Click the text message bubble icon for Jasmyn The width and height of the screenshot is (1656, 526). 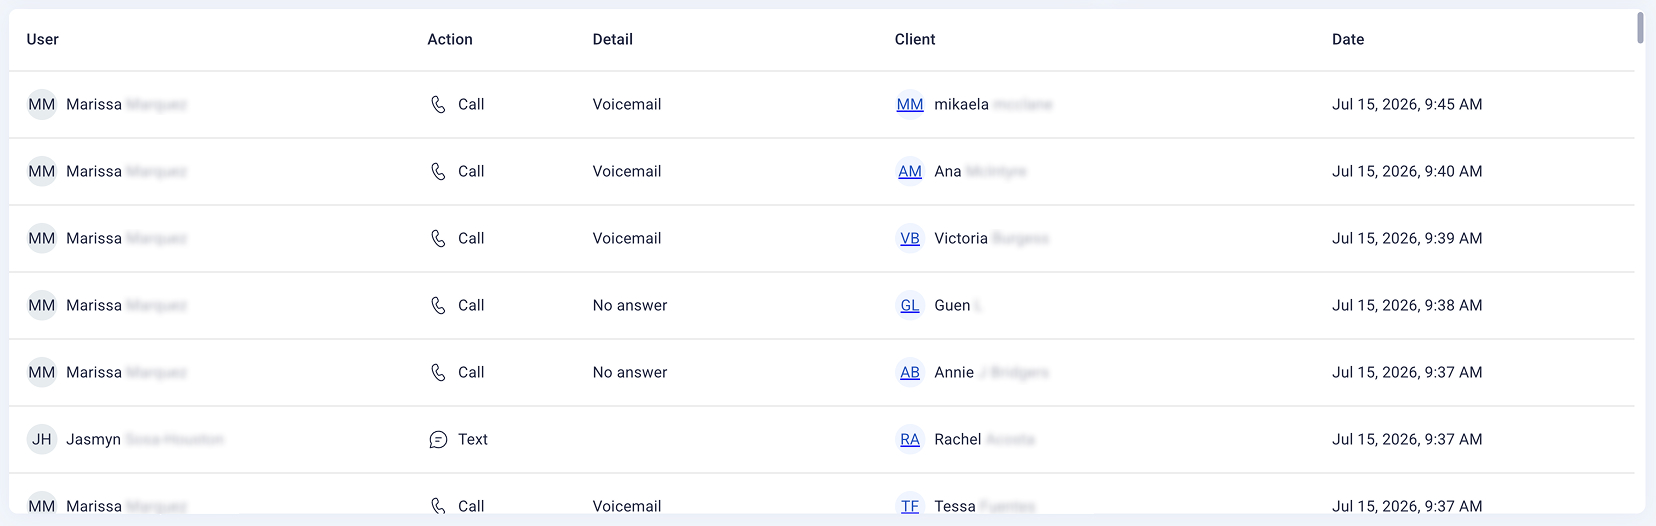coord(438,439)
